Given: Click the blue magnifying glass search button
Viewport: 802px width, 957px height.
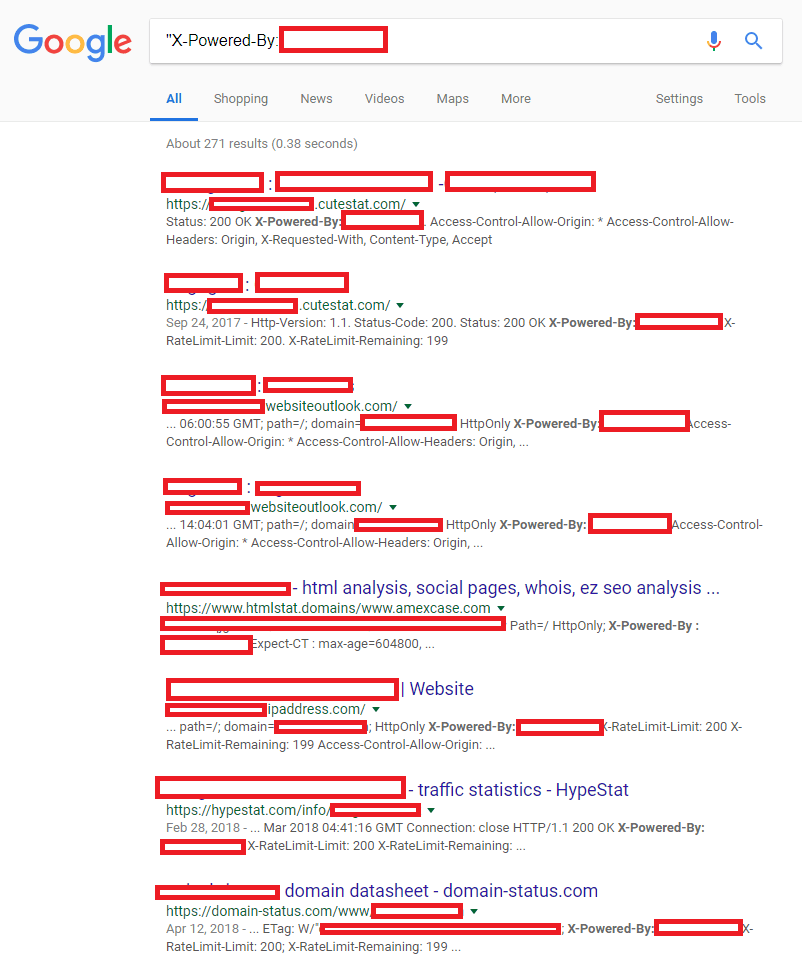Looking at the screenshot, I should pos(754,41).
